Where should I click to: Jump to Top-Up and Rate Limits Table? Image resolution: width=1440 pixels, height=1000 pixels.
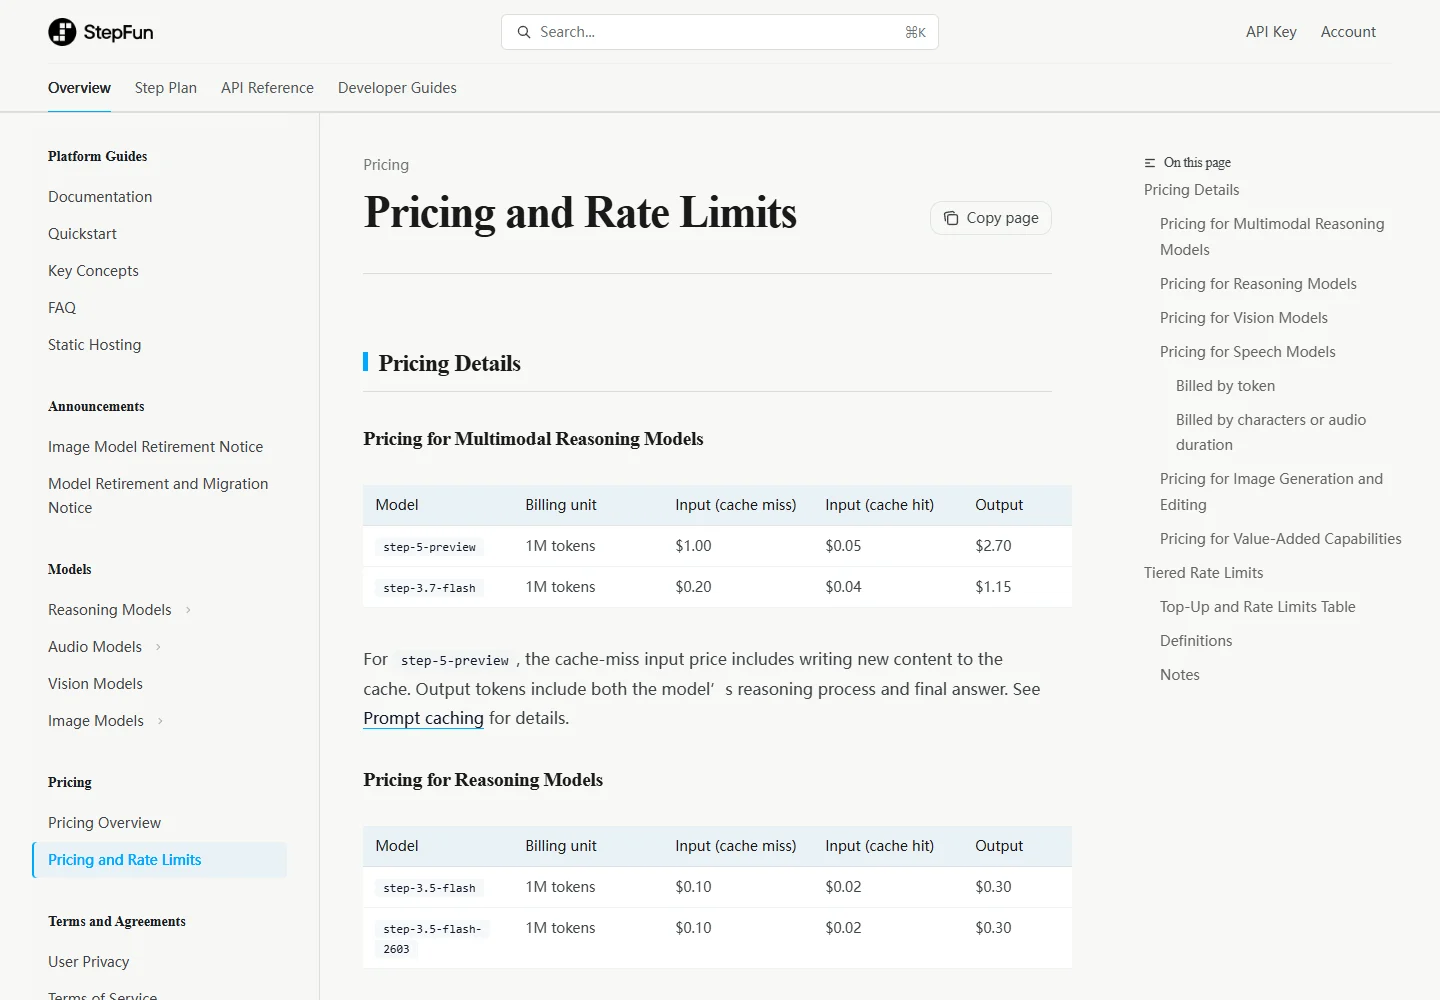1257,607
